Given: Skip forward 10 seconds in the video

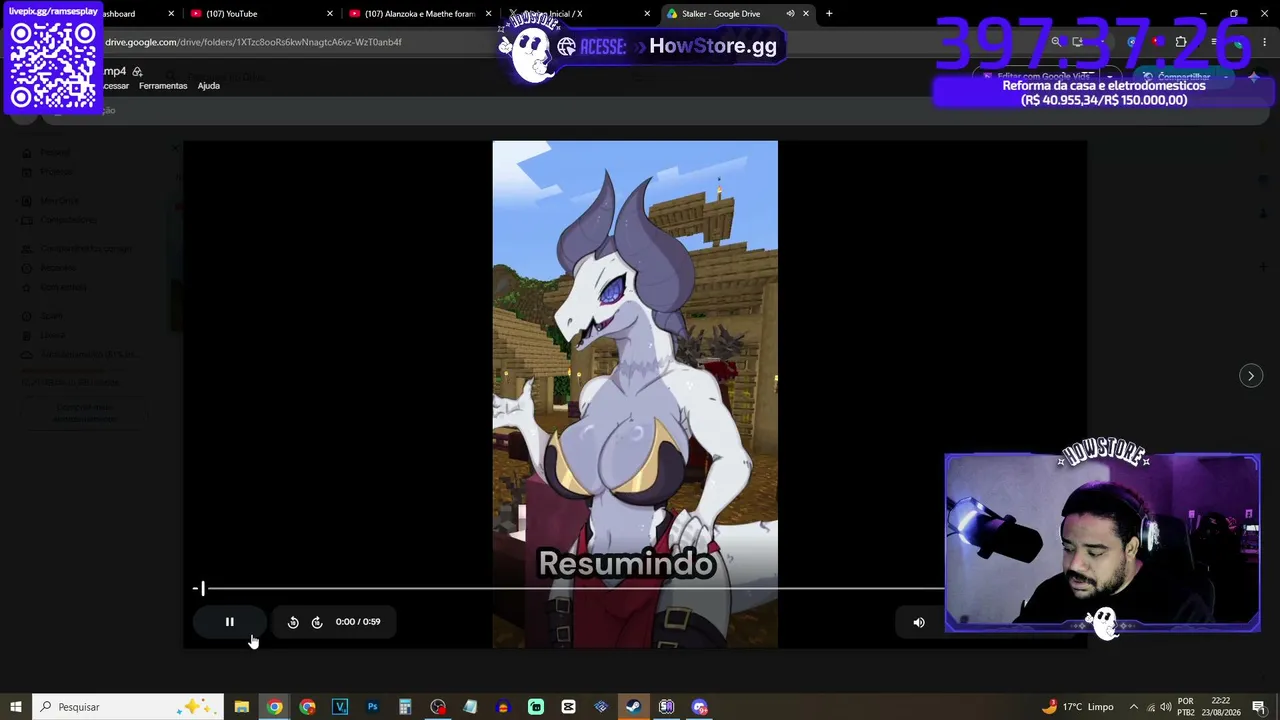Looking at the screenshot, I should click(x=317, y=622).
